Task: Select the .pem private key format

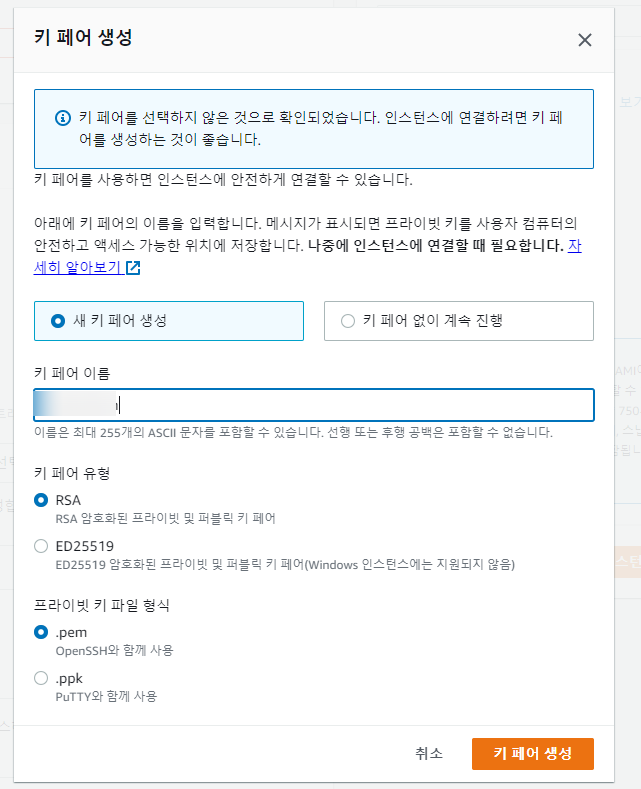Action: pyautogui.click(x=41, y=632)
